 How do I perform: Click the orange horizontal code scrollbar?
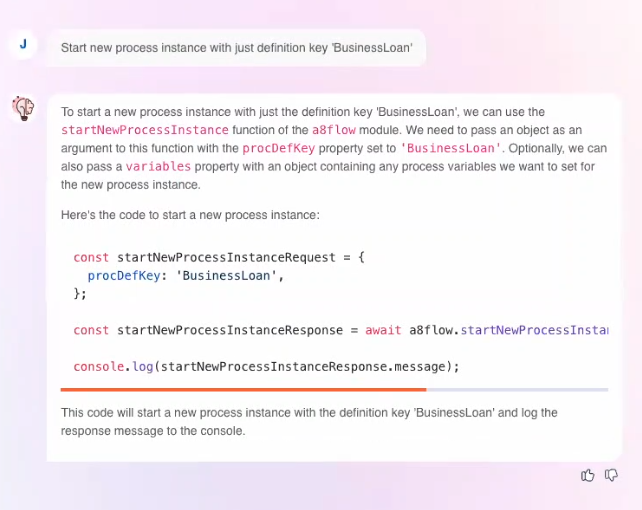coord(243,390)
